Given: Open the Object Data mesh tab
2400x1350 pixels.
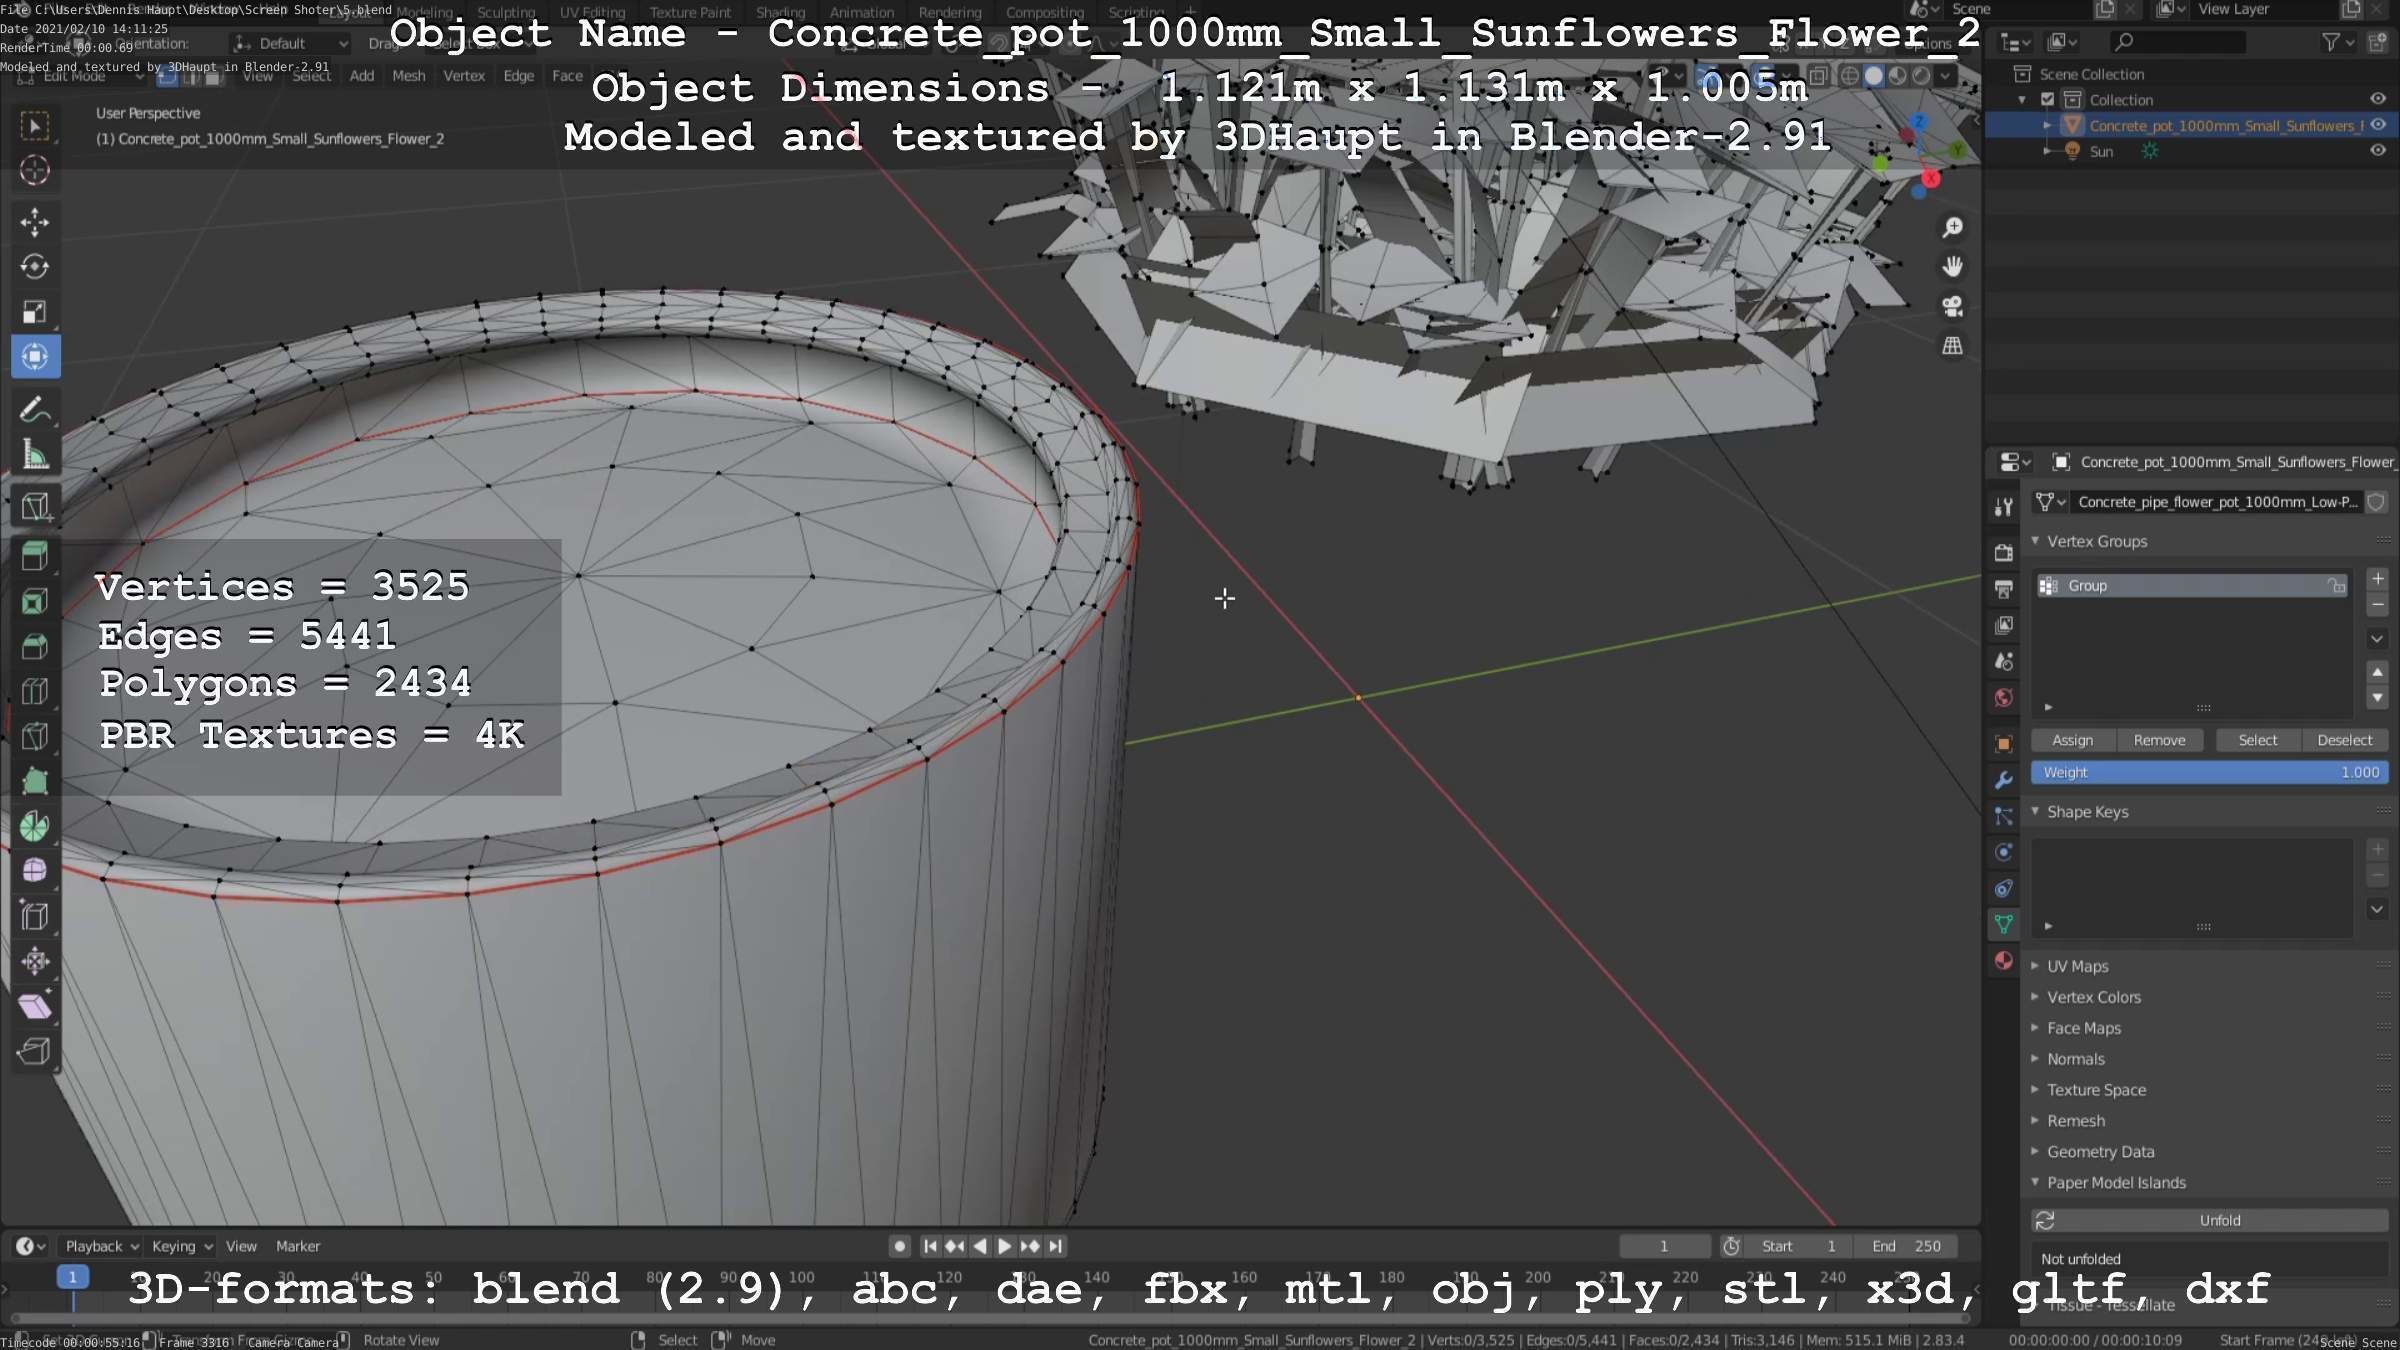Looking at the screenshot, I should click(x=2003, y=924).
